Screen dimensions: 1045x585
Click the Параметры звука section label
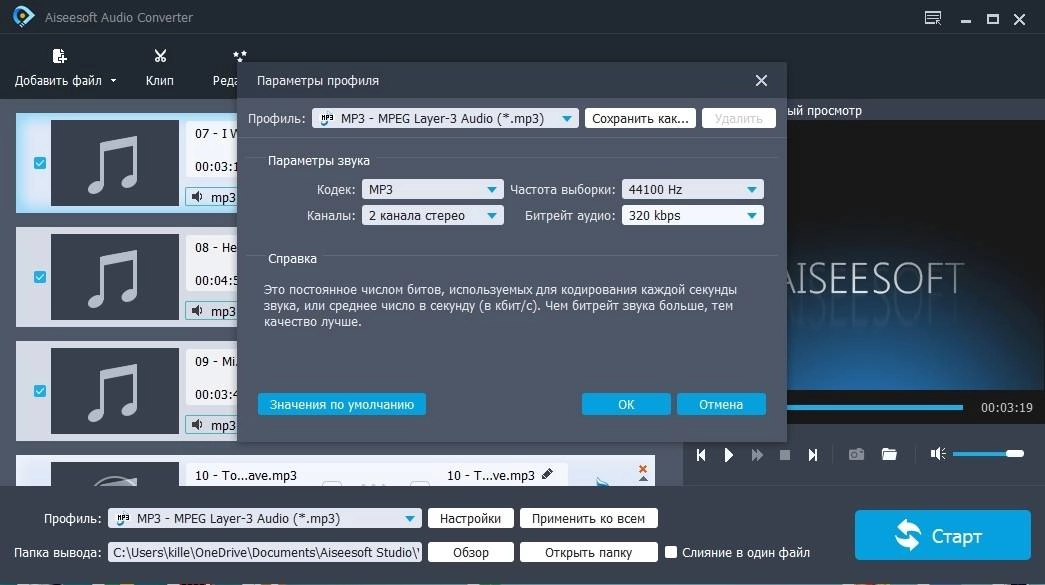click(x=319, y=161)
